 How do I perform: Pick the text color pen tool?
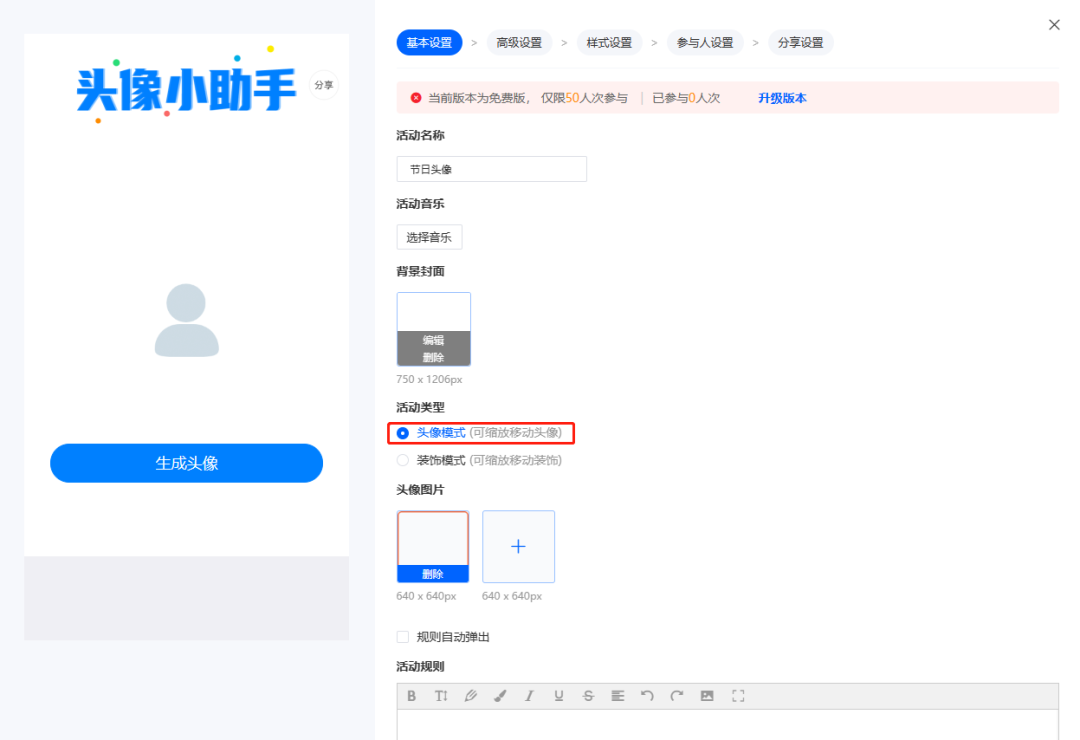point(470,696)
